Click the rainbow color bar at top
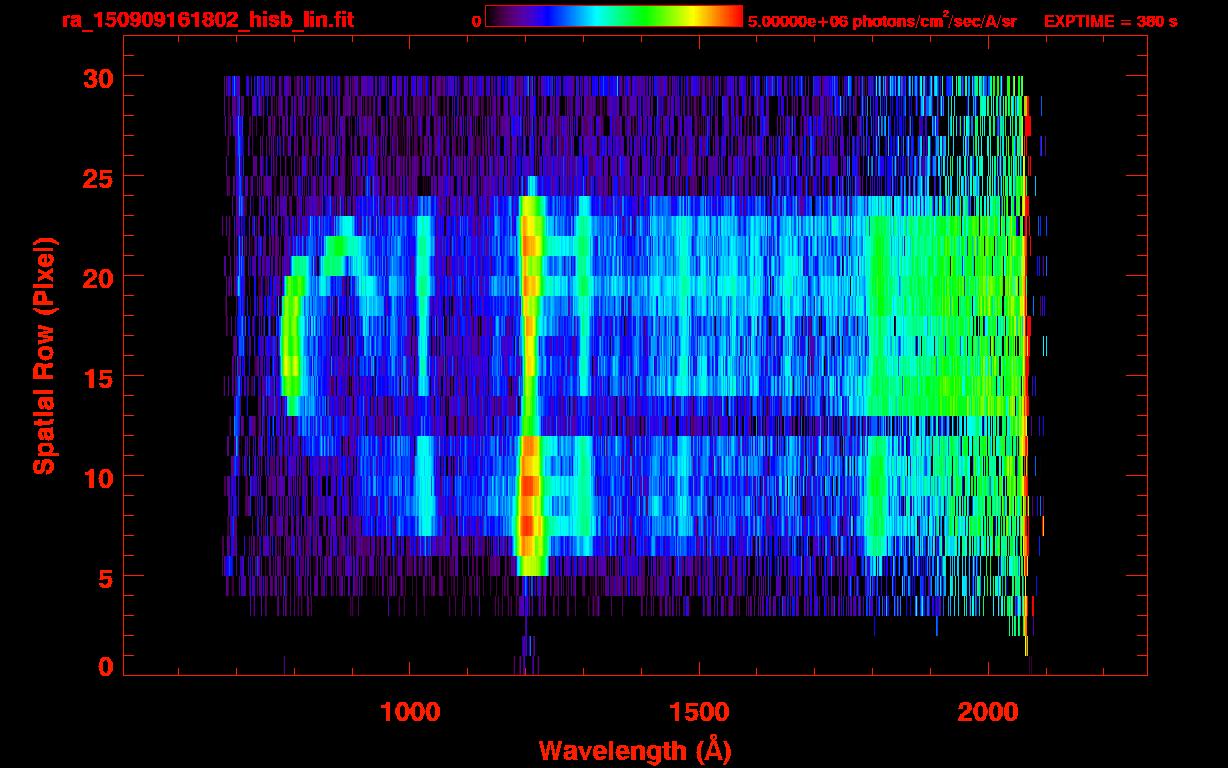Screen dimensions: 1228x768 pyautogui.click(x=613, y=17)
